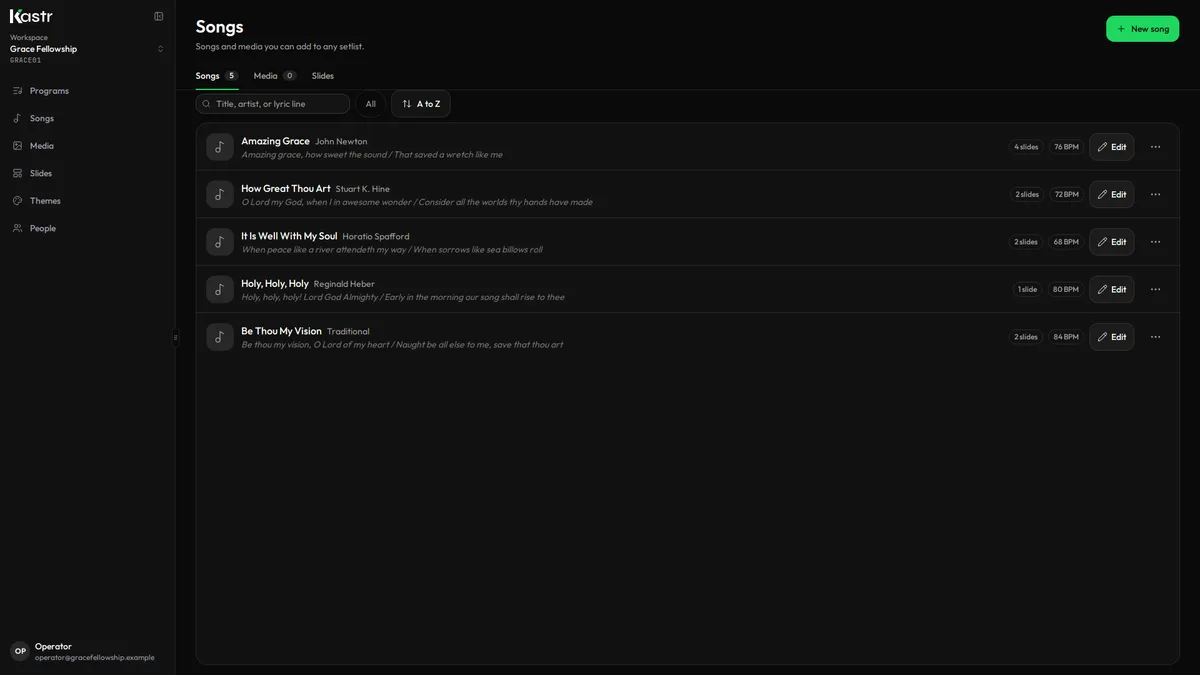Edit the How Great Thou Art song
1200x675 pixels.
[1112, 194]
